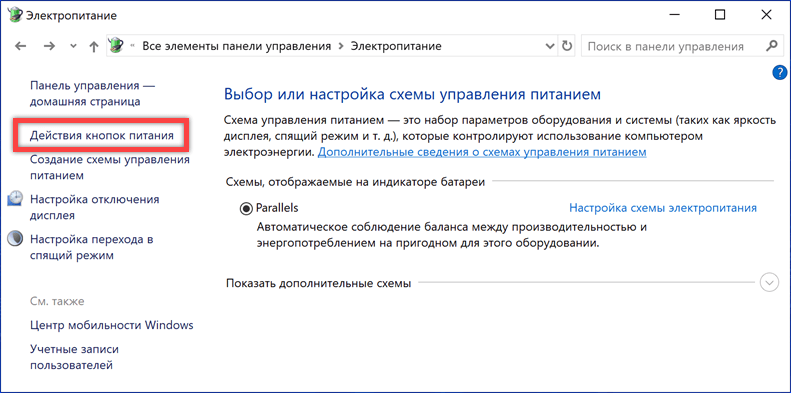
Task: Open 'Учетные записи пользователей' link
Action: [75, 357]
